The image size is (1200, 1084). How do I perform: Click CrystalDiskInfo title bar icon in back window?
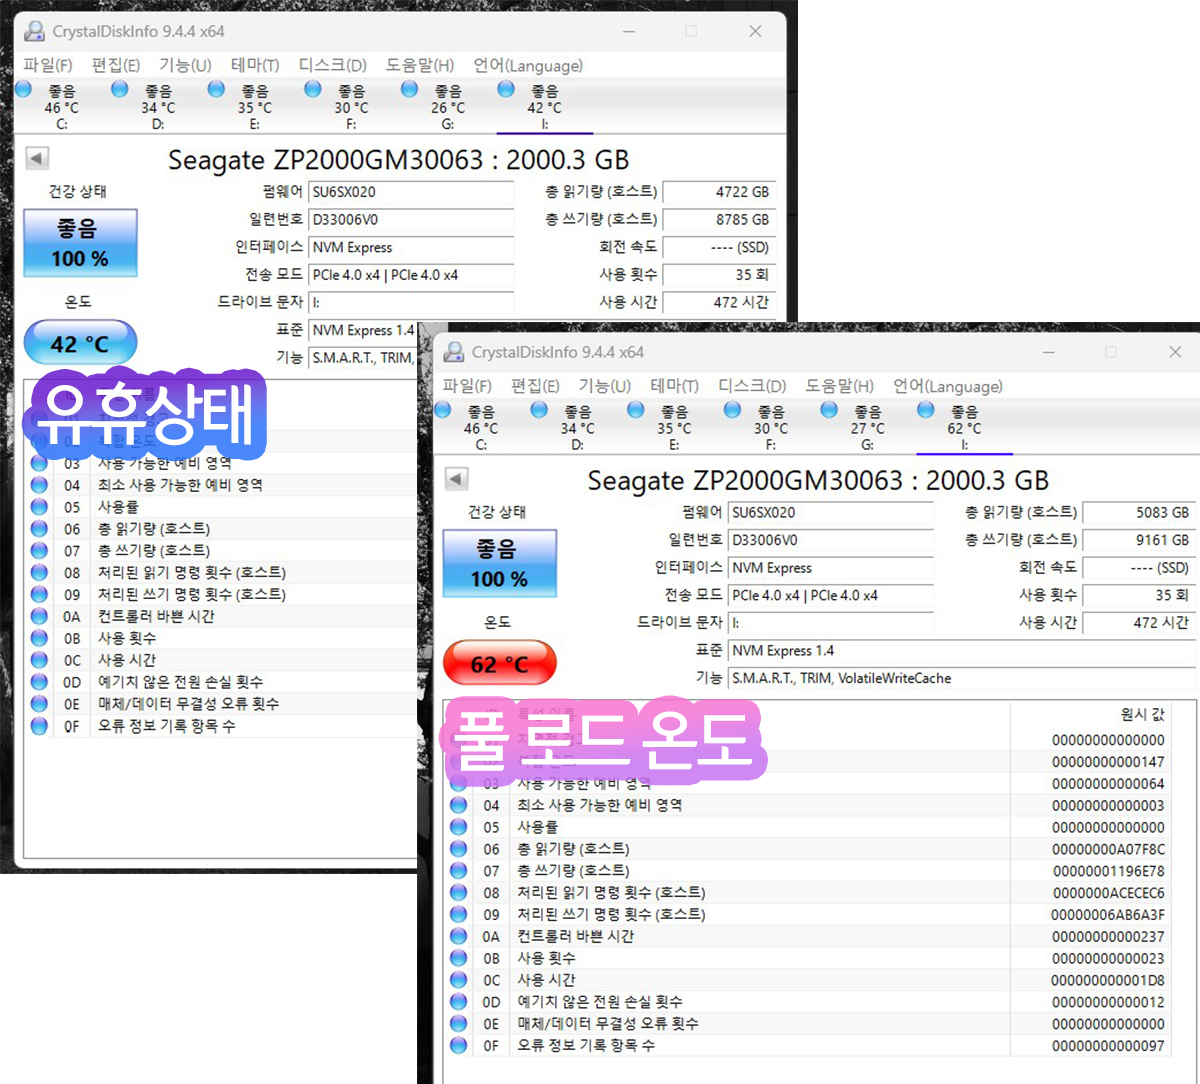click(35, 31)
